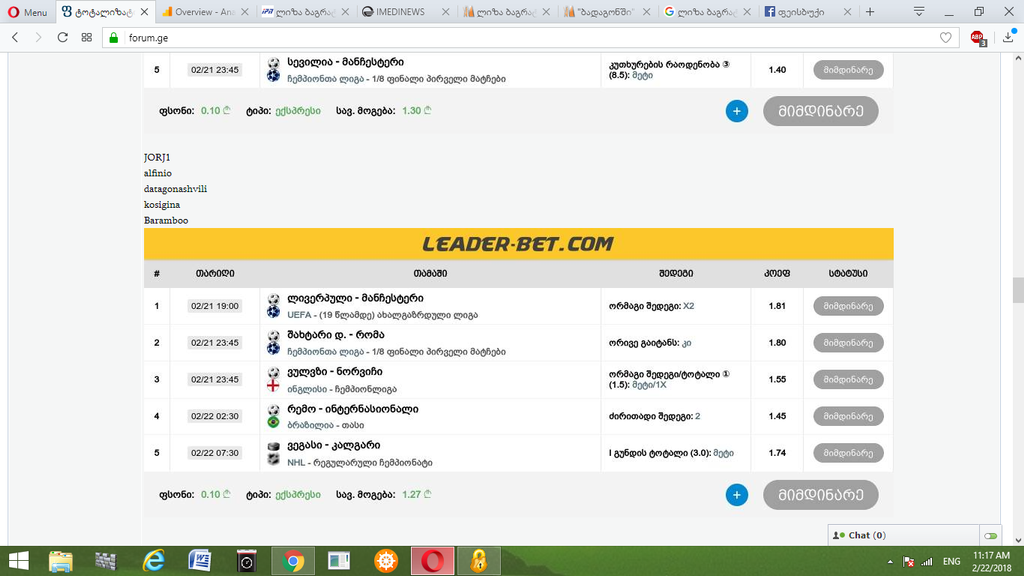
Task: Click the page vertical scrollbar thumb
Action: pos(1018,290)
